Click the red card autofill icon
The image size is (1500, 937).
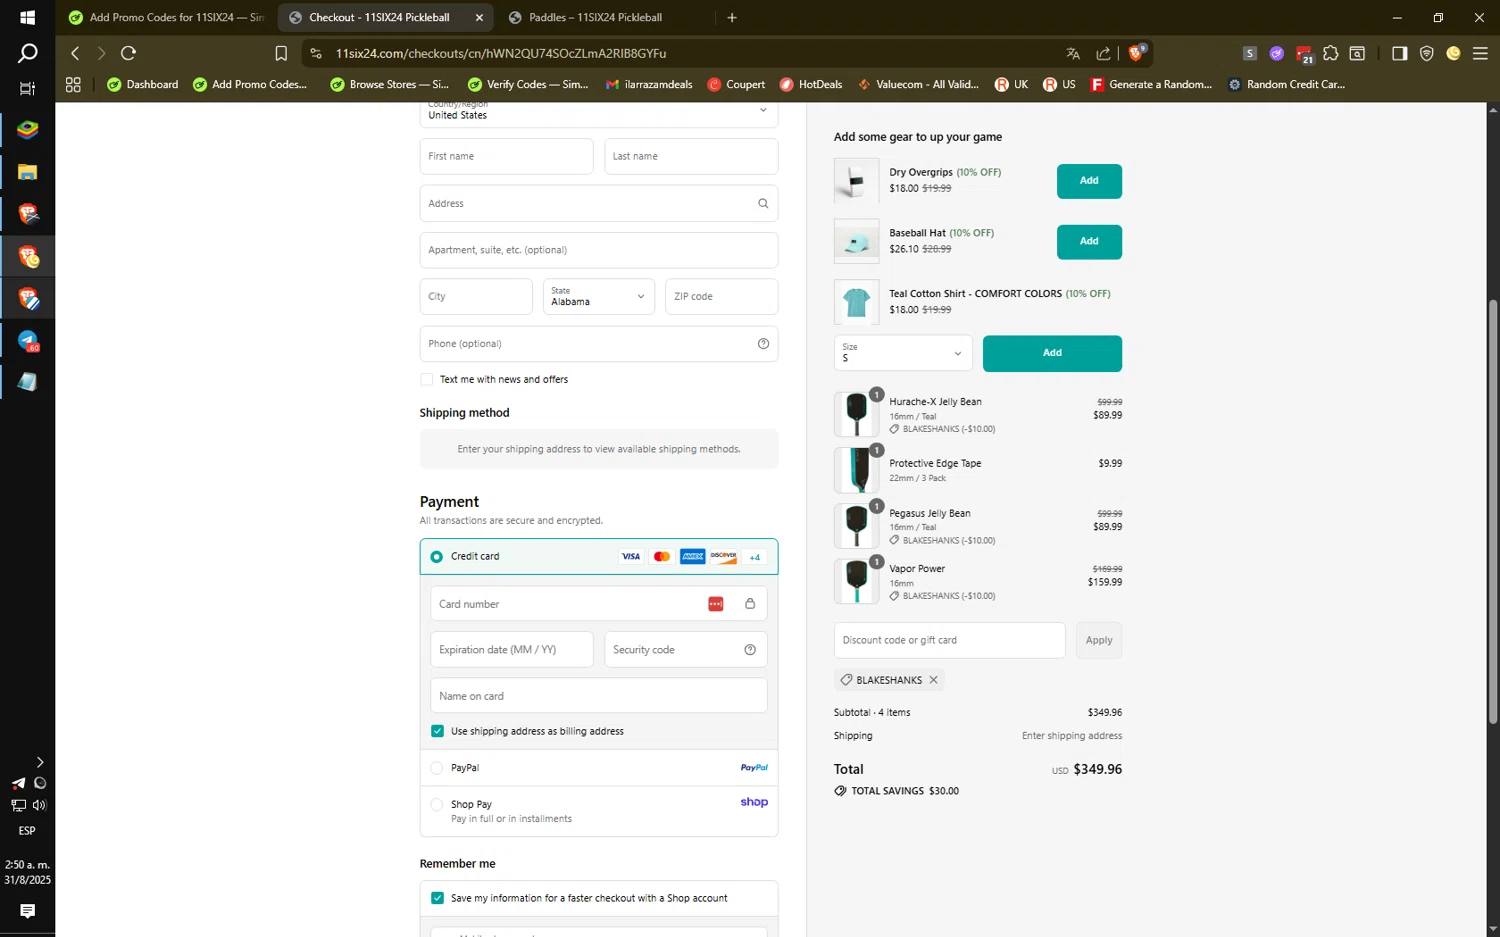point(716,604)
